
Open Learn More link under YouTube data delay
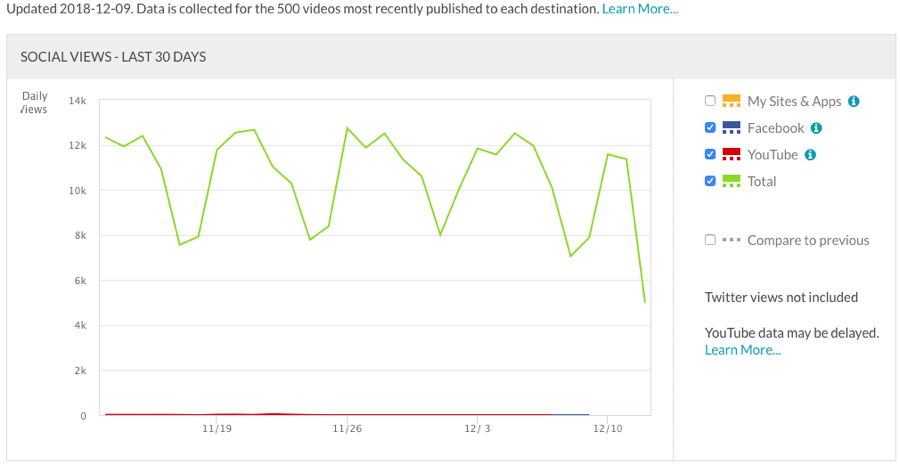pos(742,350)
